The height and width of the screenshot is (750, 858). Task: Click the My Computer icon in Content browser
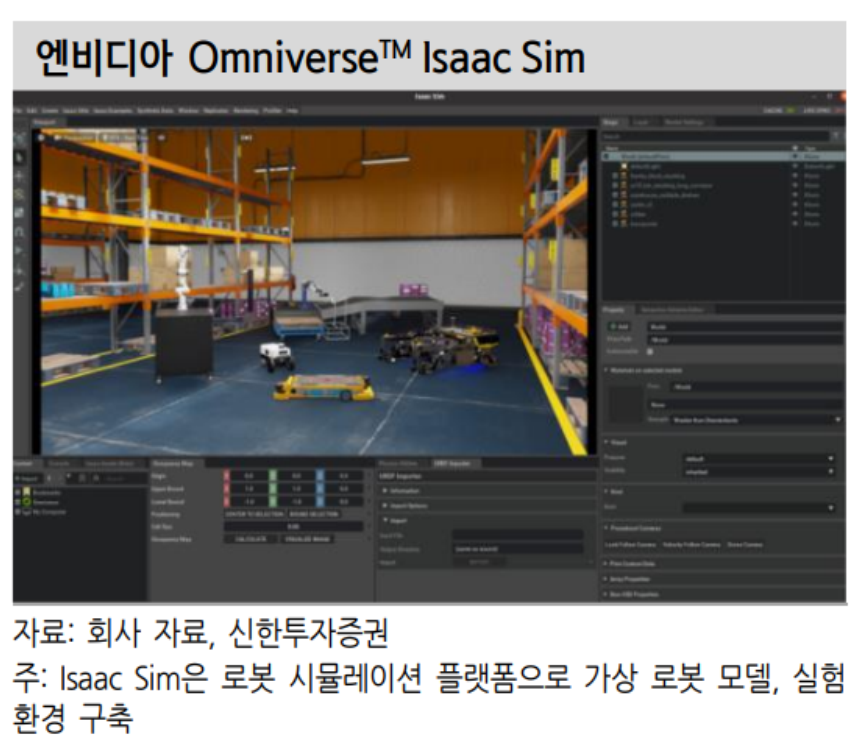pyautogui.click(x=24, y=512)
